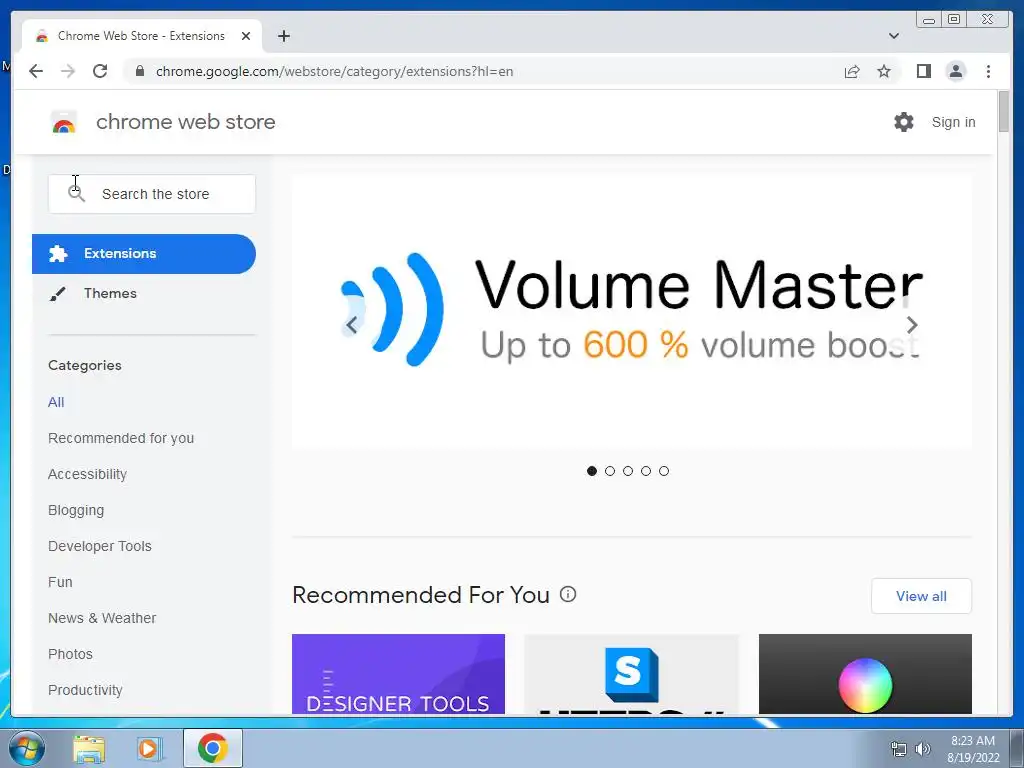Open the Designer Tools extension card
1024x768 pixels.
[398, 674]
